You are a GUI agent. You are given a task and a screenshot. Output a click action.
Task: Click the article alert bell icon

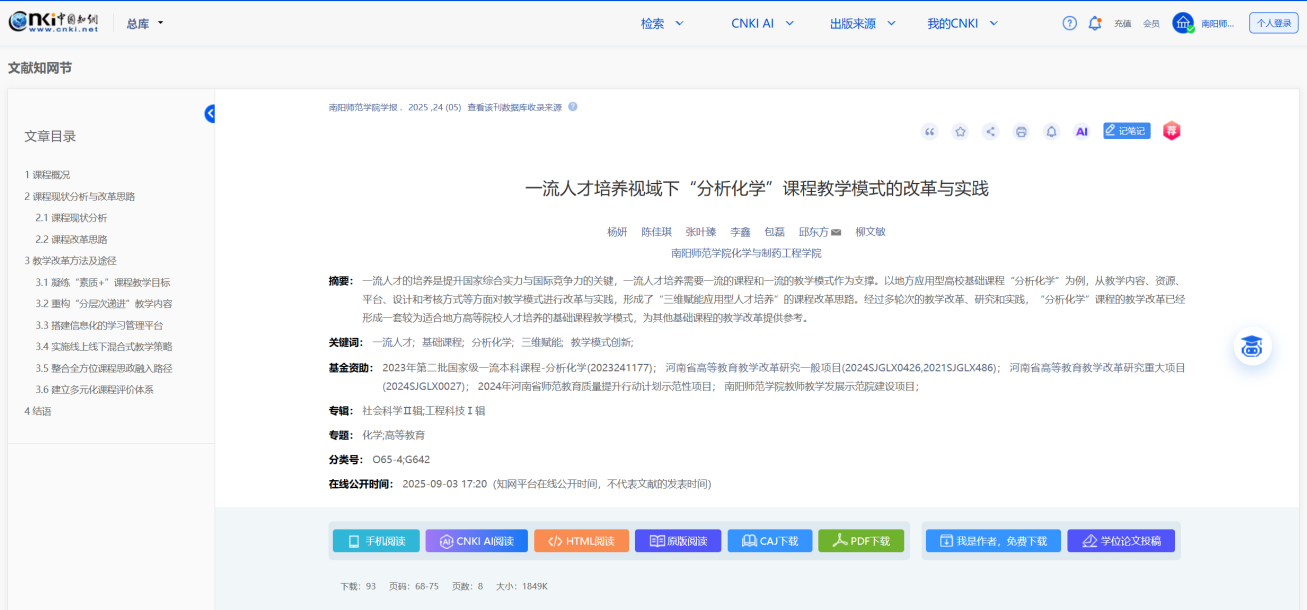click(1051, 131)
